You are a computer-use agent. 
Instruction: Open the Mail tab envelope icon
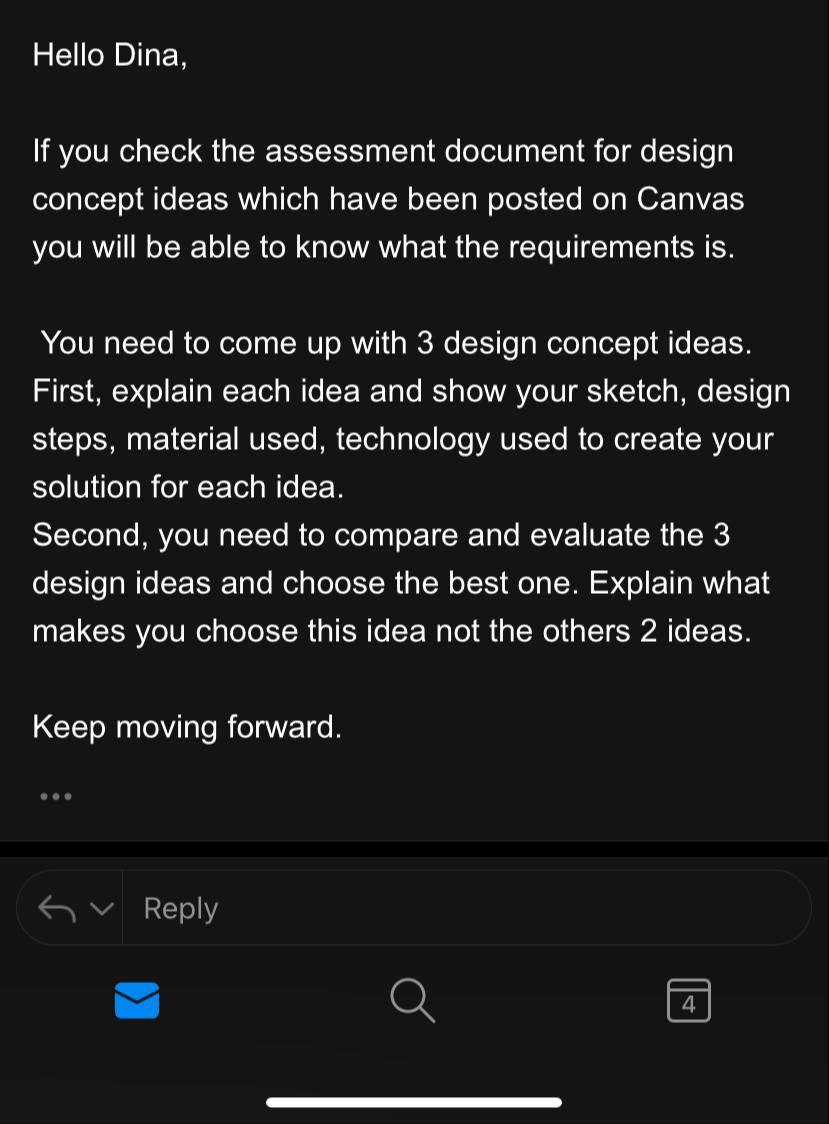click(137, 1000)
